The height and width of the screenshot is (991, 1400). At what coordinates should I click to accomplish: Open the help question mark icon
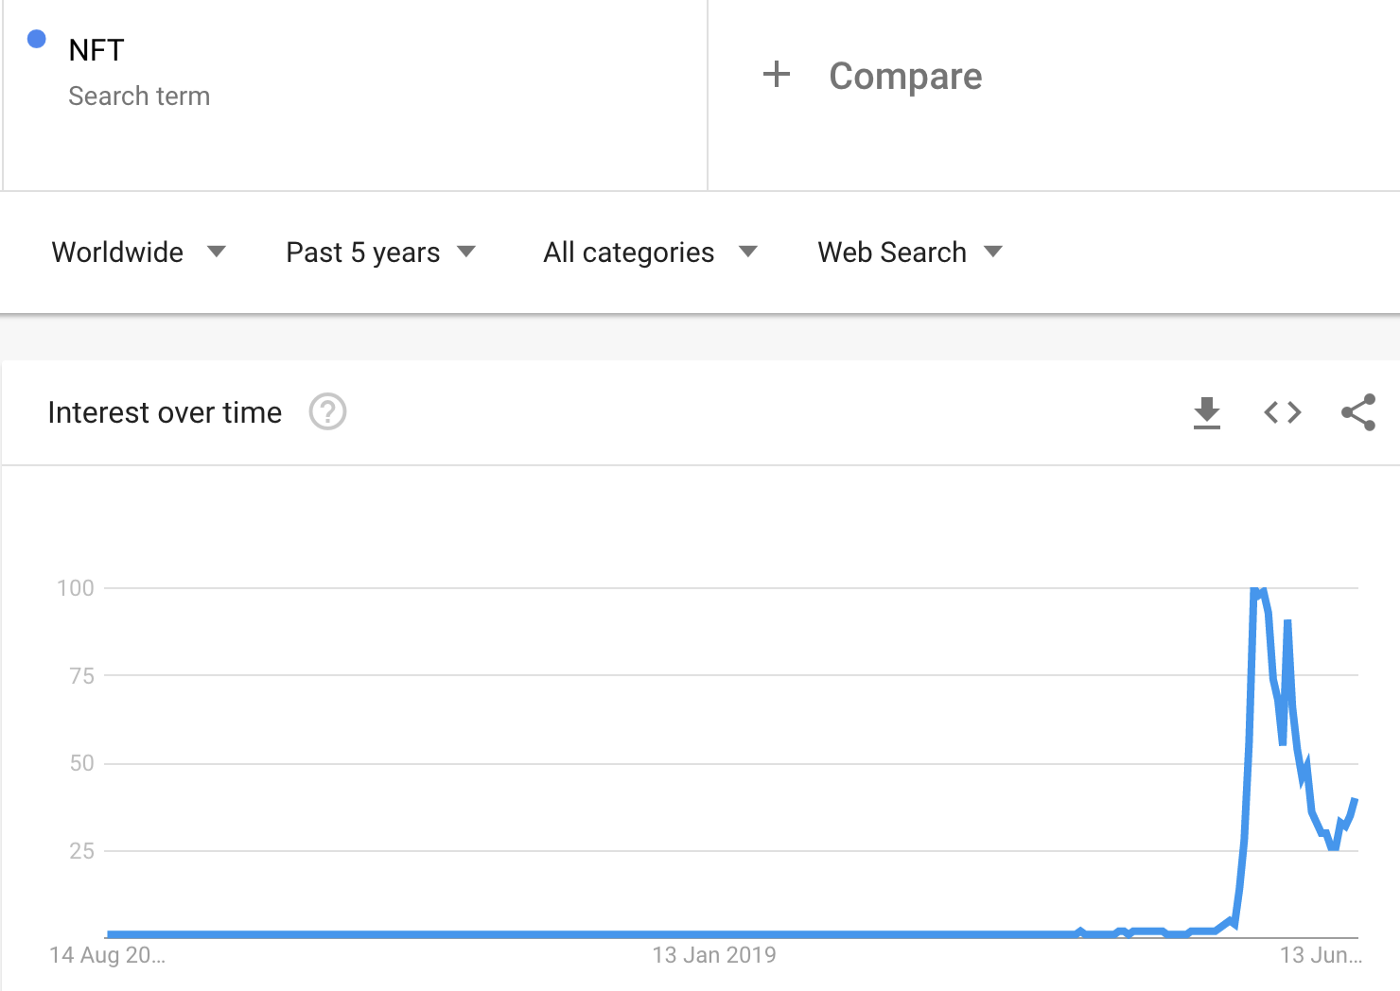coord(327,411)
